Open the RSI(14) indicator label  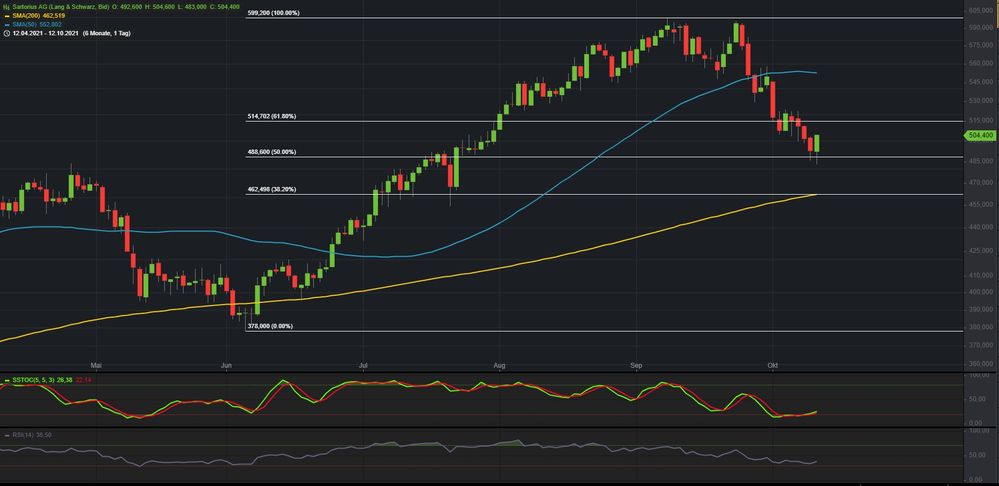pos(24,435)
